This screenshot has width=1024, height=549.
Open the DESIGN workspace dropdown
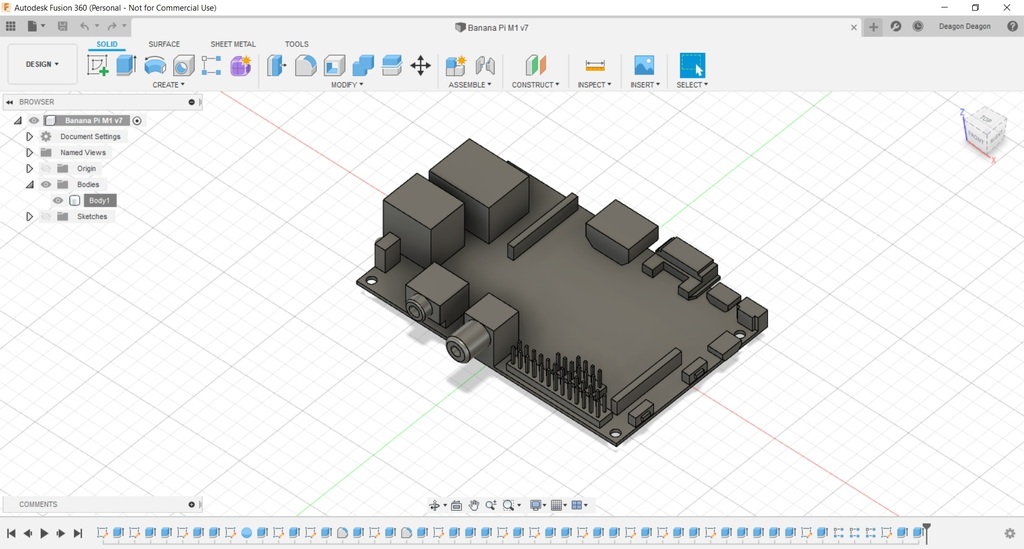(42, 64)
